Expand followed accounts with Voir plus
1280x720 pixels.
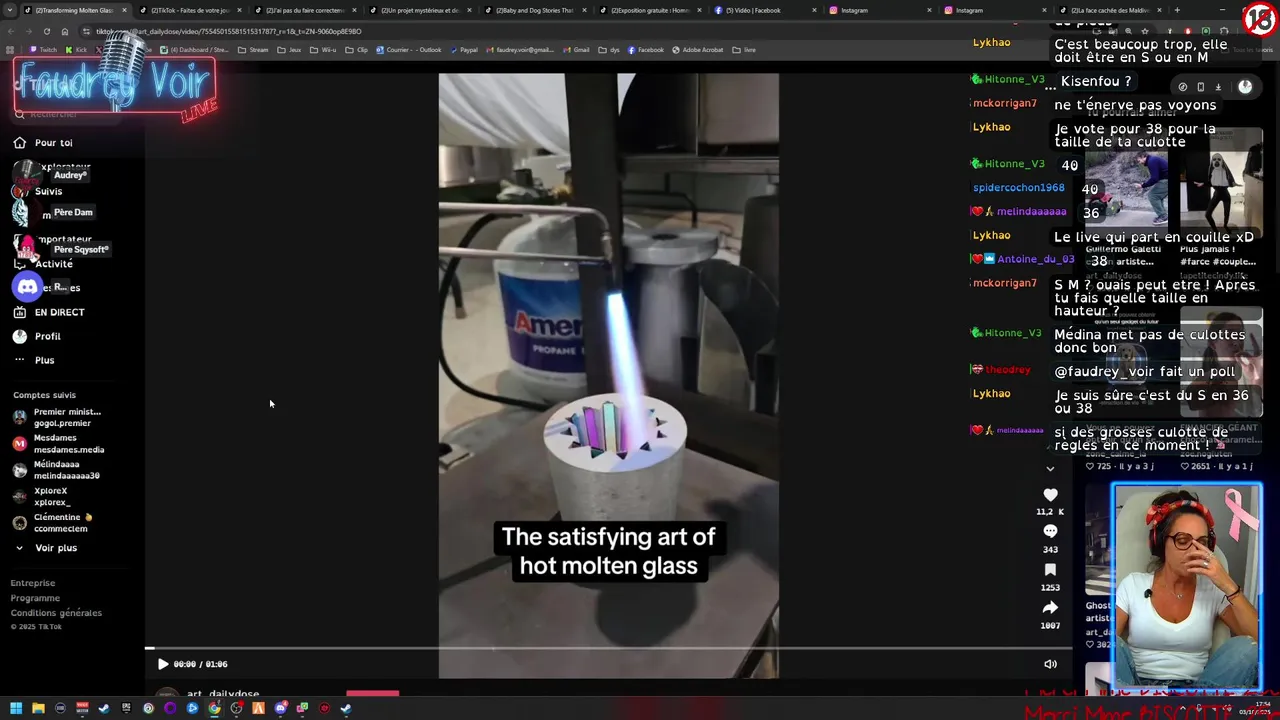56,548
